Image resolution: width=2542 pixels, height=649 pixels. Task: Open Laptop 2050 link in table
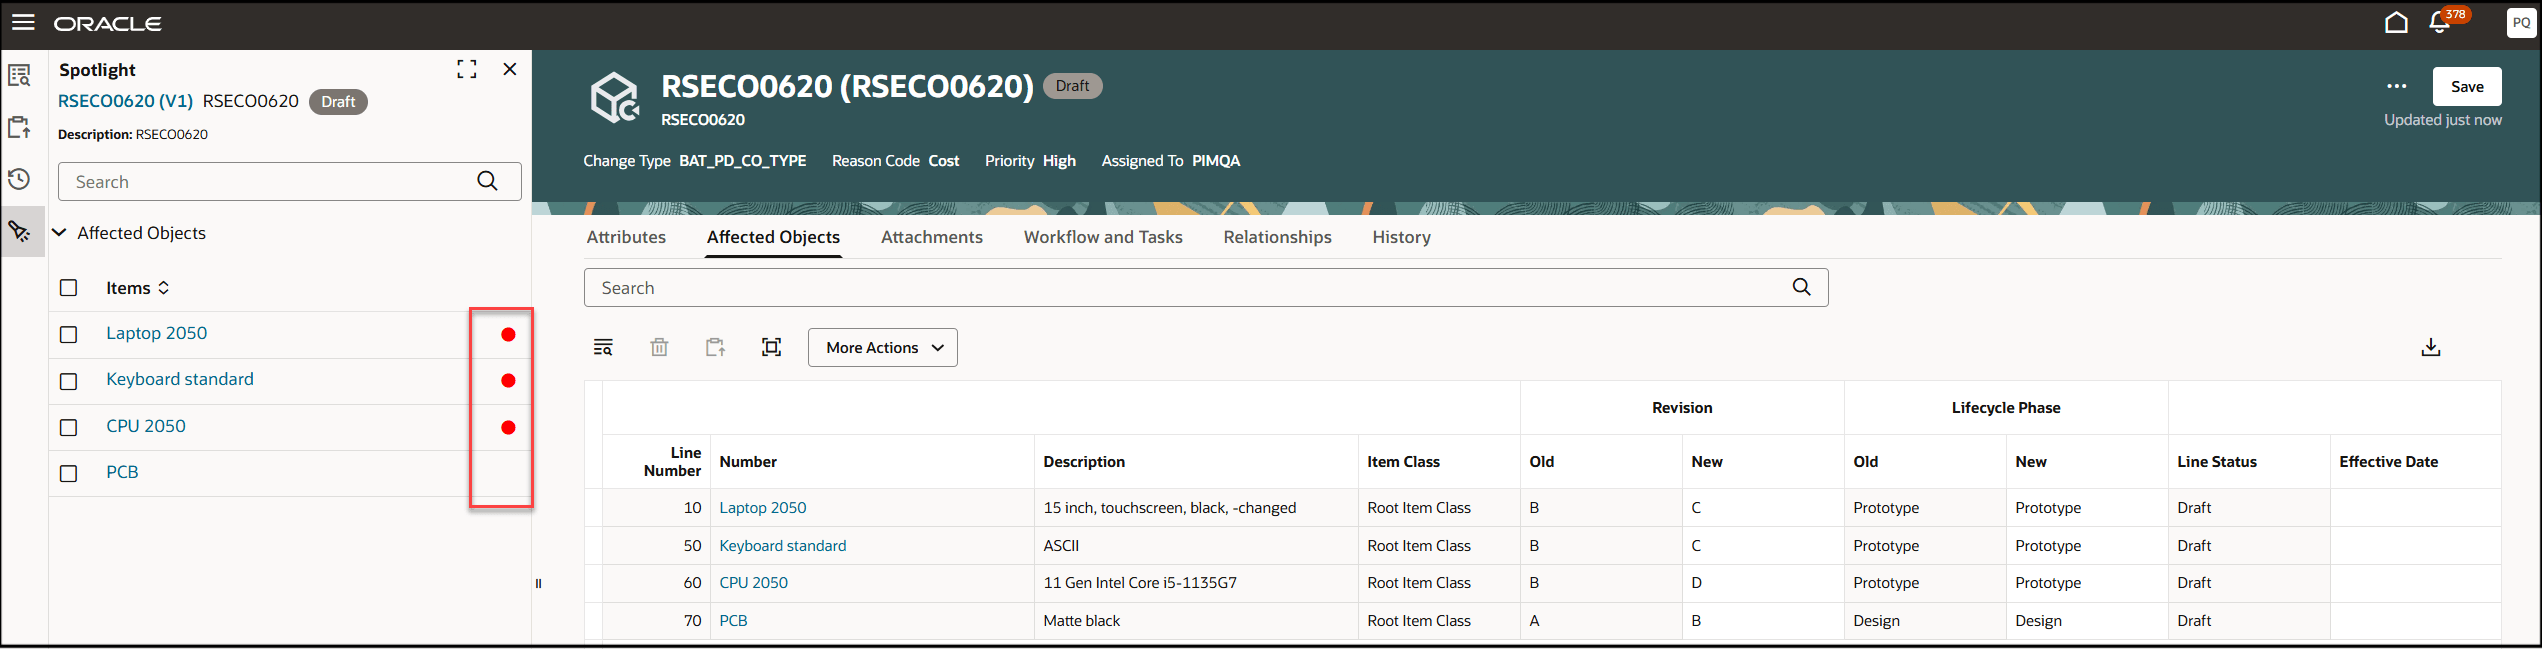(763, 508)
